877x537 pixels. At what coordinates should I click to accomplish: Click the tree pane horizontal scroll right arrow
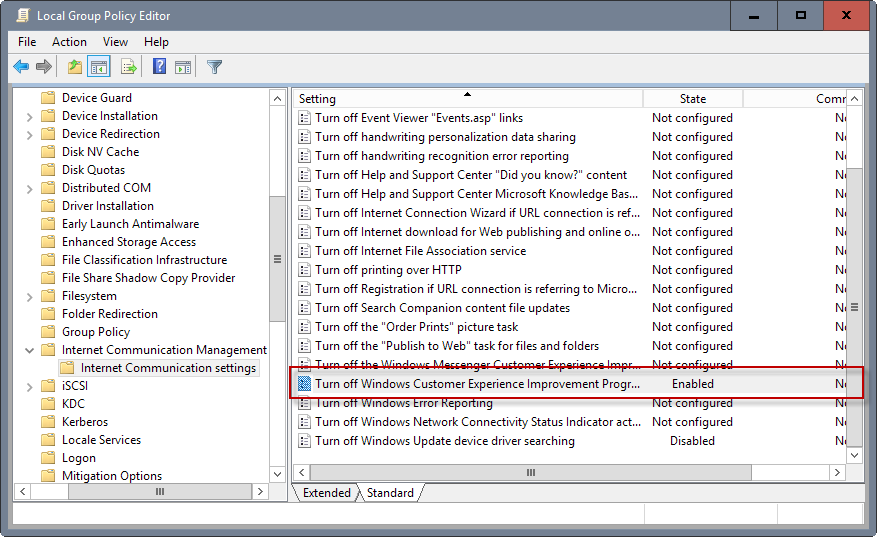click(260, 492)
